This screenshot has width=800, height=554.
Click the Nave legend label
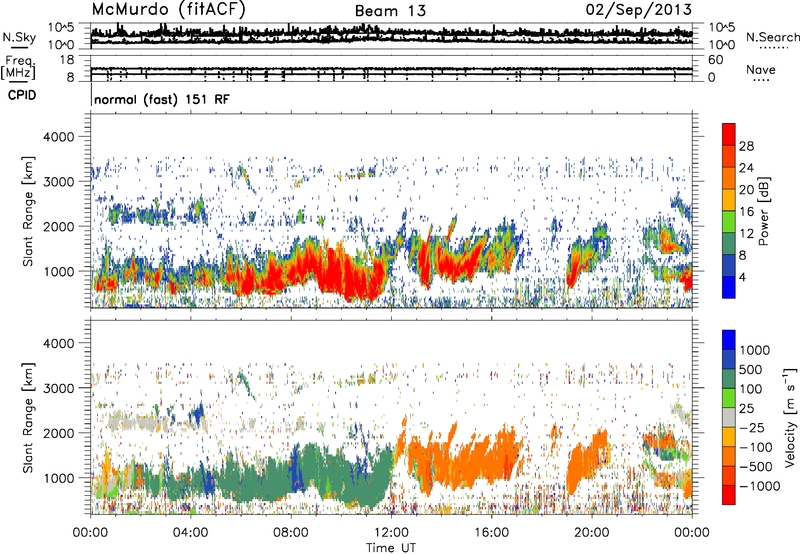761,69
